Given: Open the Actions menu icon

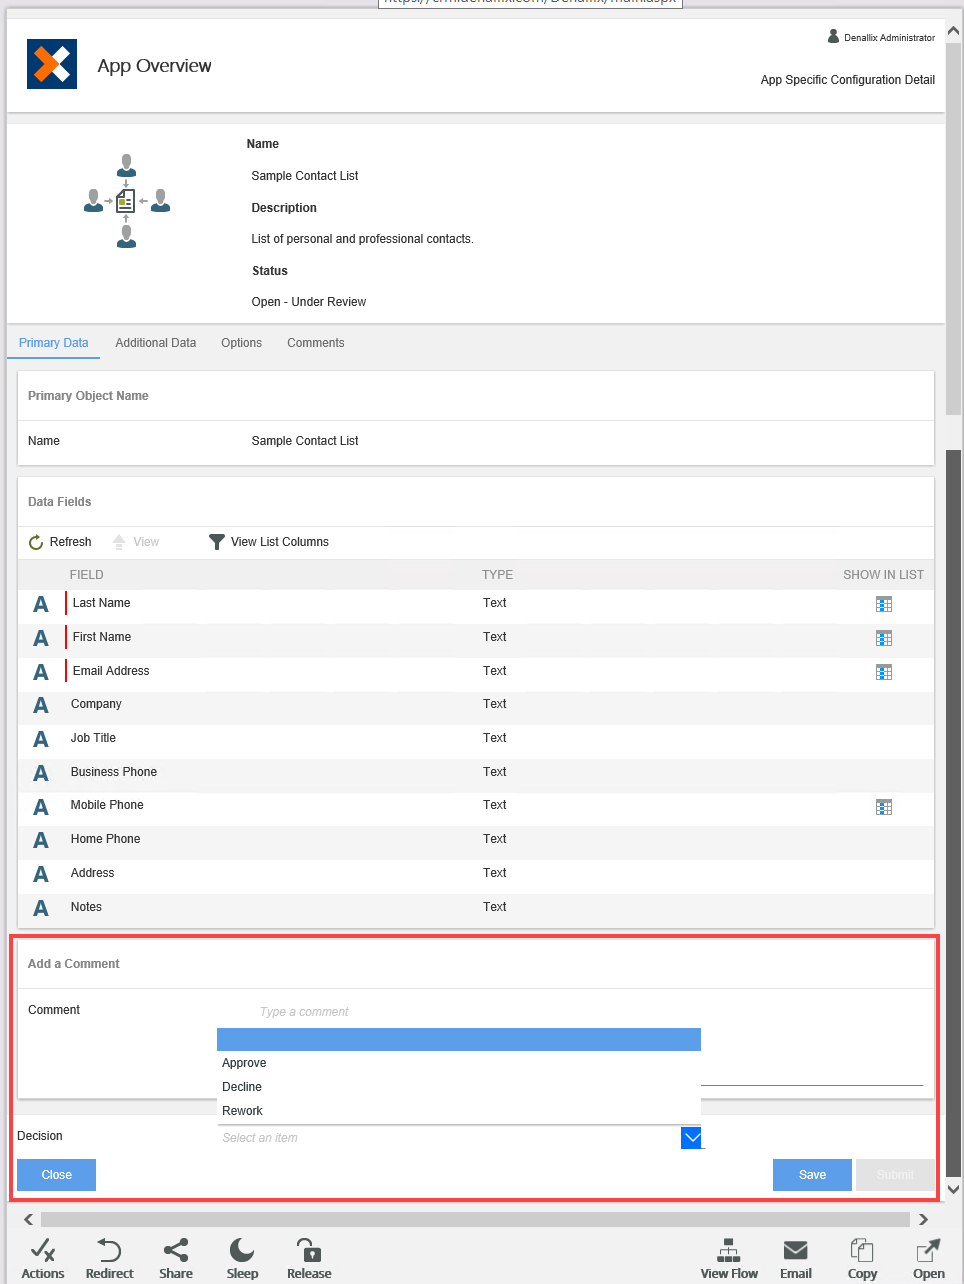Looking at the screenshot, I should click(x=42, y=1251).
